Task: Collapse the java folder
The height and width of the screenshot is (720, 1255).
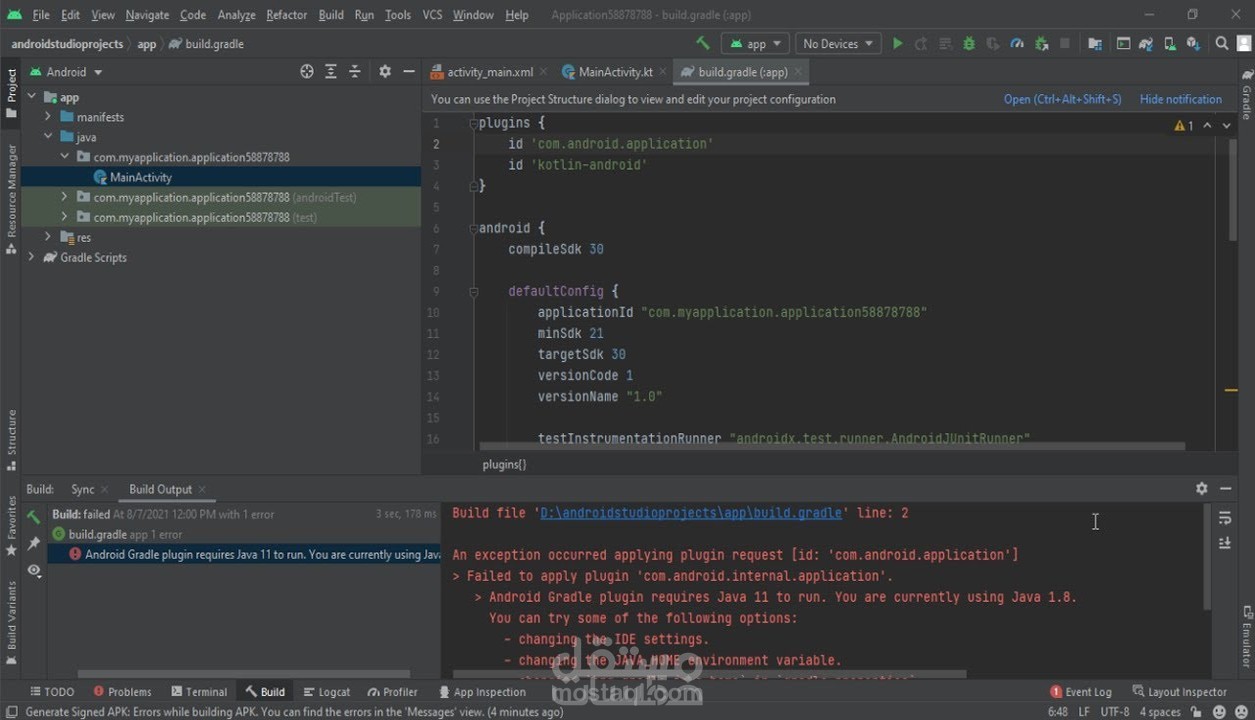Action: [48, 137]
